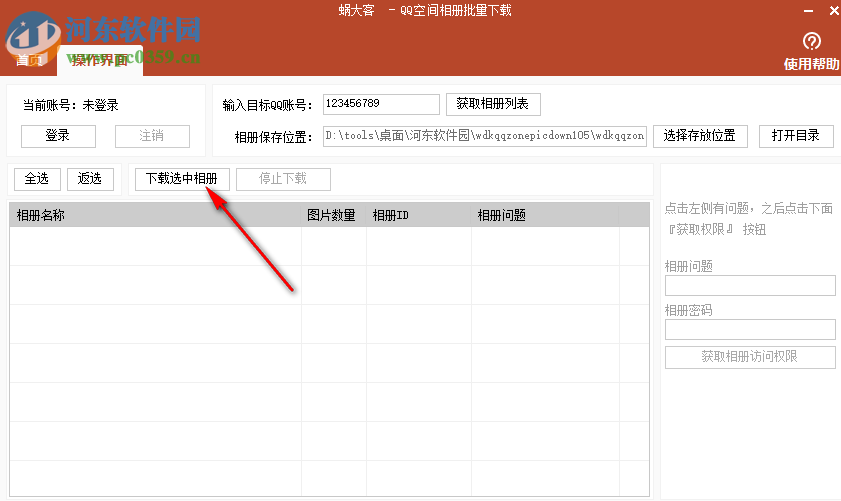Click the 停止下载 button
Screen dimensions: 841x501
pos(283,179)
